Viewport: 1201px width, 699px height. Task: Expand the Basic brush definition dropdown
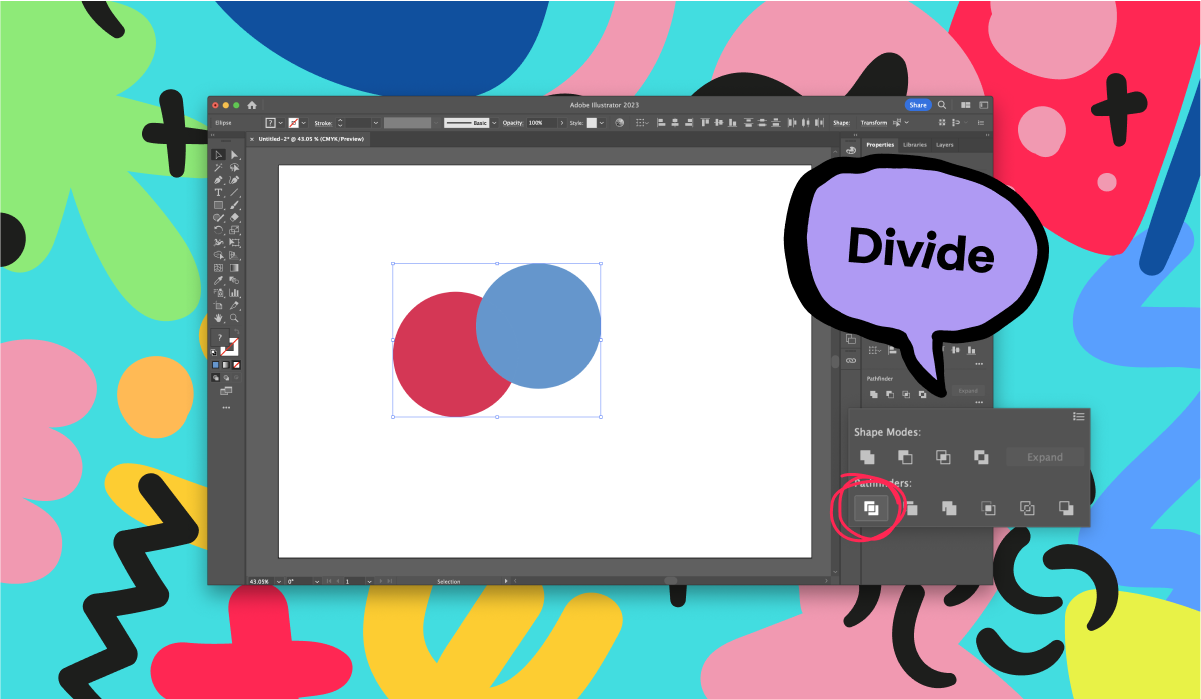pyautogui.click(x=494, y=123)
